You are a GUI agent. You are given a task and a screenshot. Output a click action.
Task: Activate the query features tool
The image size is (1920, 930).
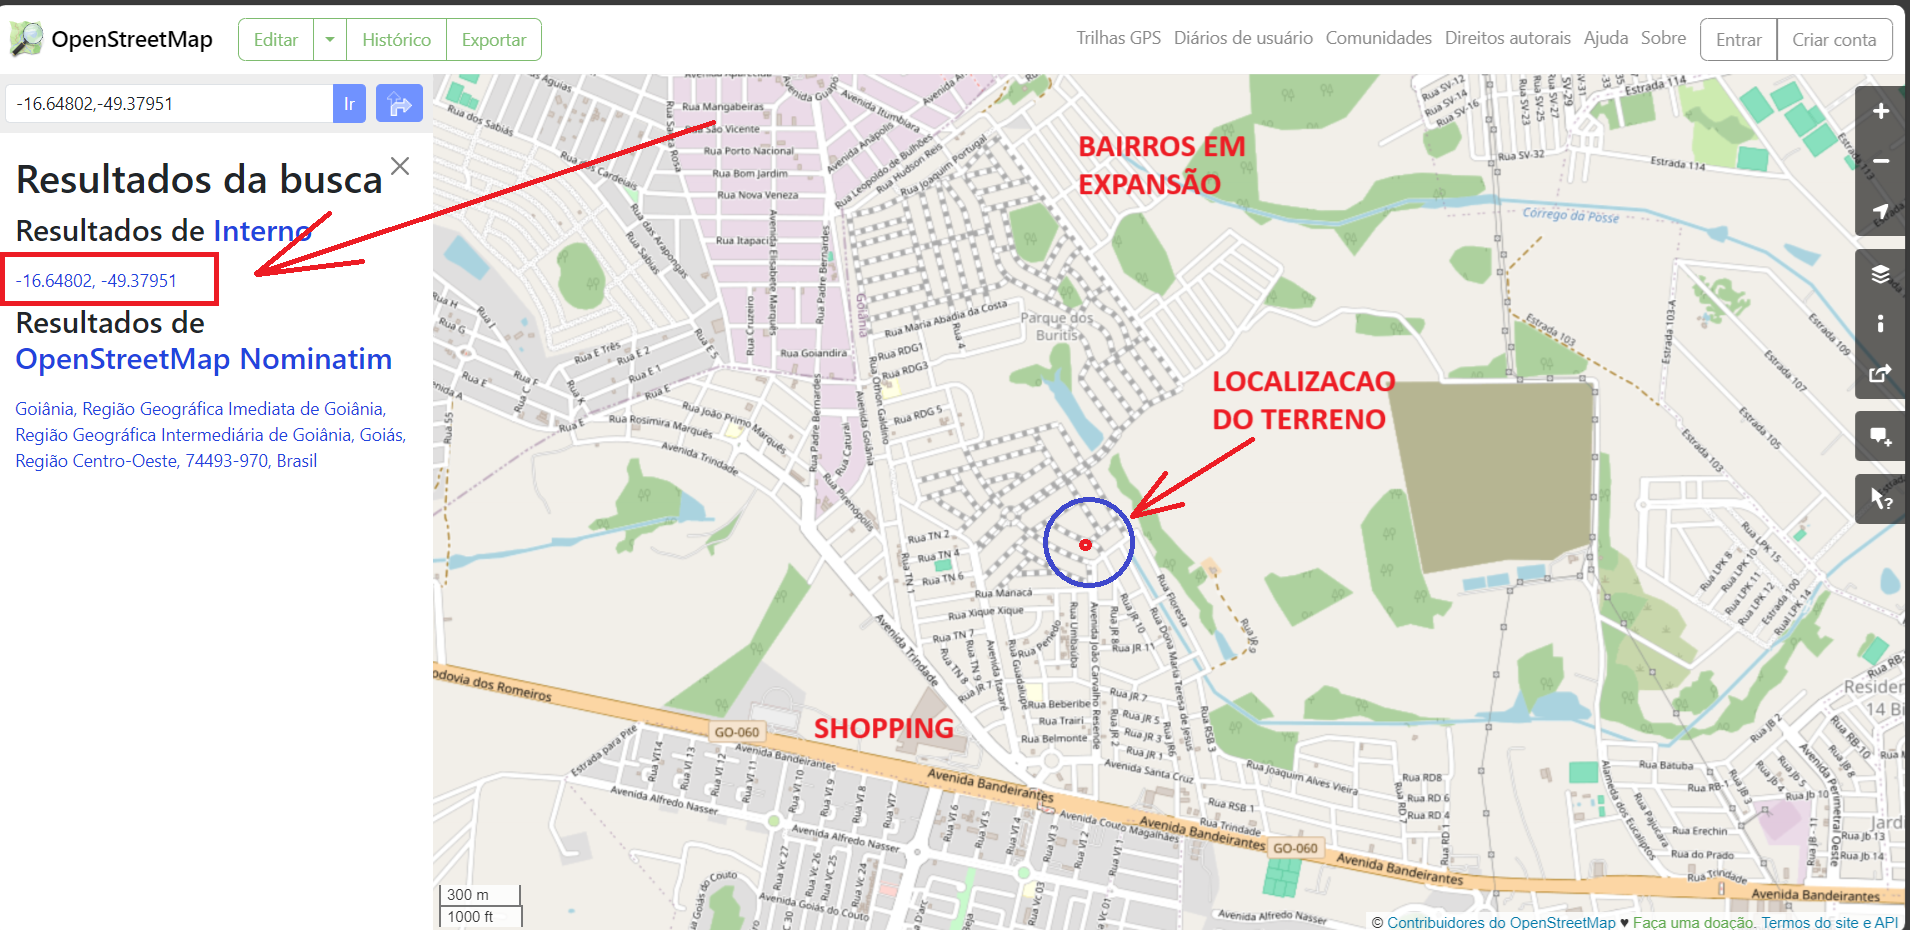pyautogui.click(x=1880, y=499)
